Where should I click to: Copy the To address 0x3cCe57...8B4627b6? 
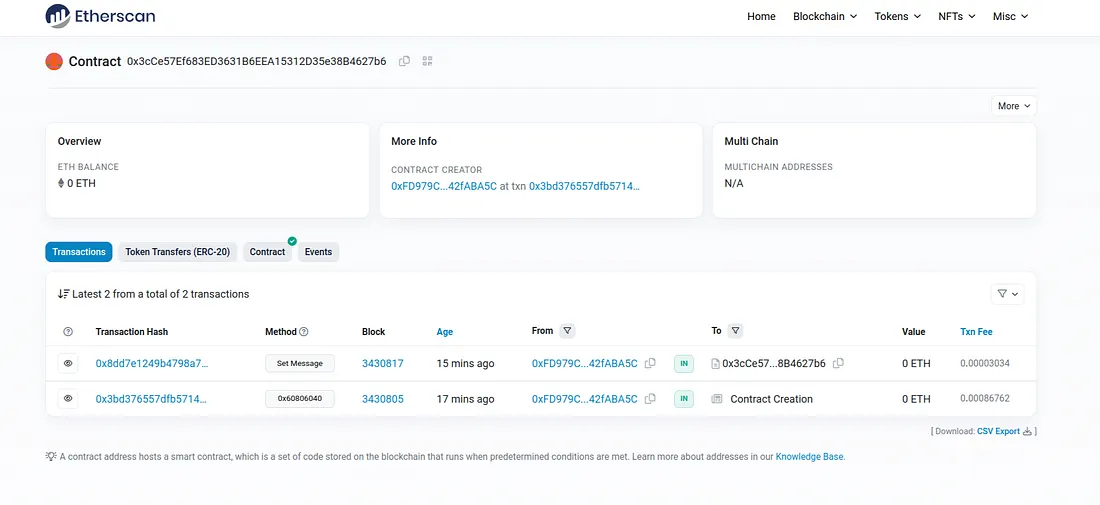coord(838,364)
